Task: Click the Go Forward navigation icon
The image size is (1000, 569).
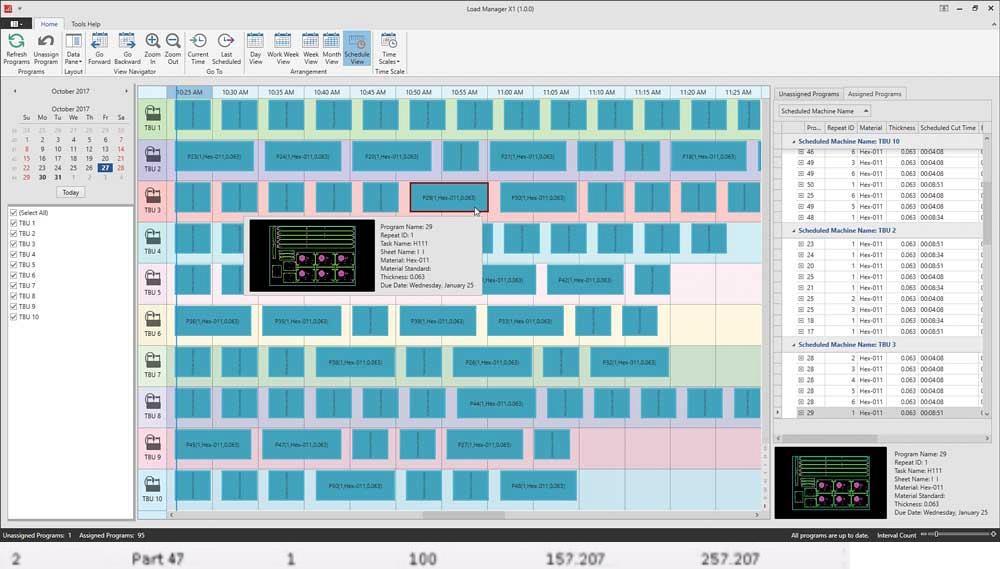Action: coord(99,42)
